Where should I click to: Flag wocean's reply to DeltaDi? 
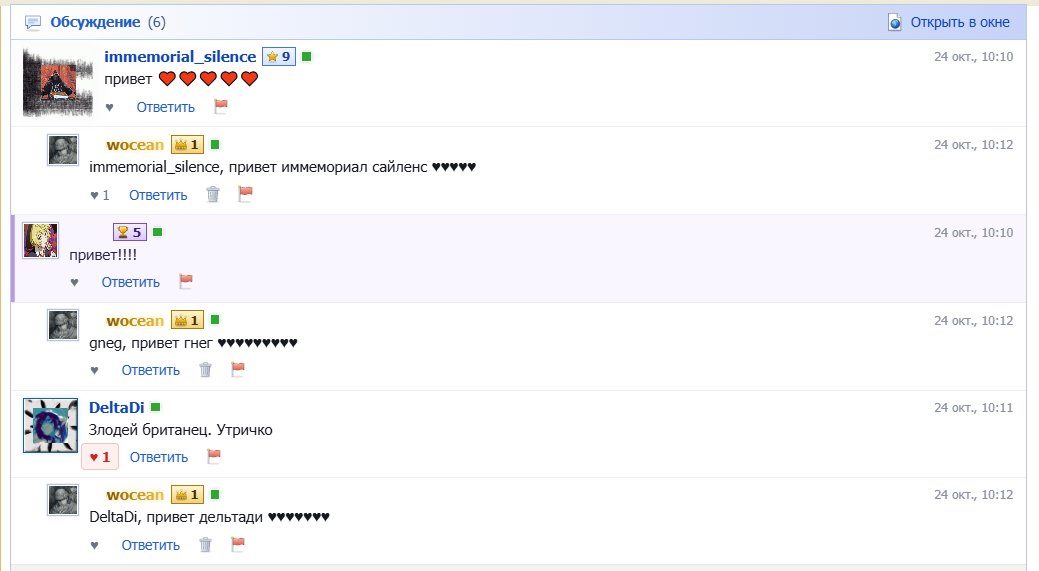tap(238, 544)
